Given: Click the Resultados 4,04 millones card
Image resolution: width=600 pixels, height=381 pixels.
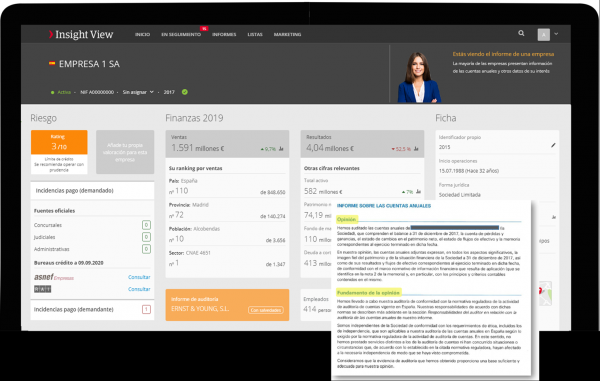Looking at the screenshot, I should [x=362, y=144].
